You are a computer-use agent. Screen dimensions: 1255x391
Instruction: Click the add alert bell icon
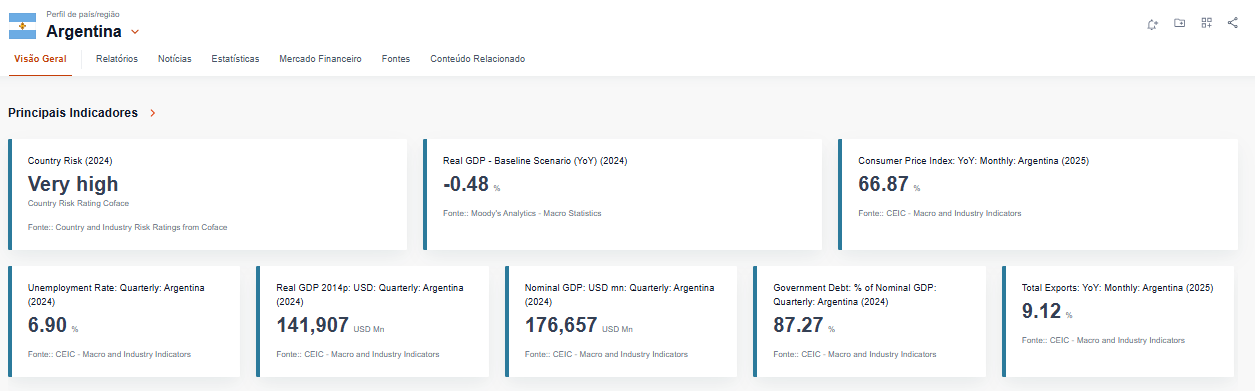click(x=1152, y=23)
